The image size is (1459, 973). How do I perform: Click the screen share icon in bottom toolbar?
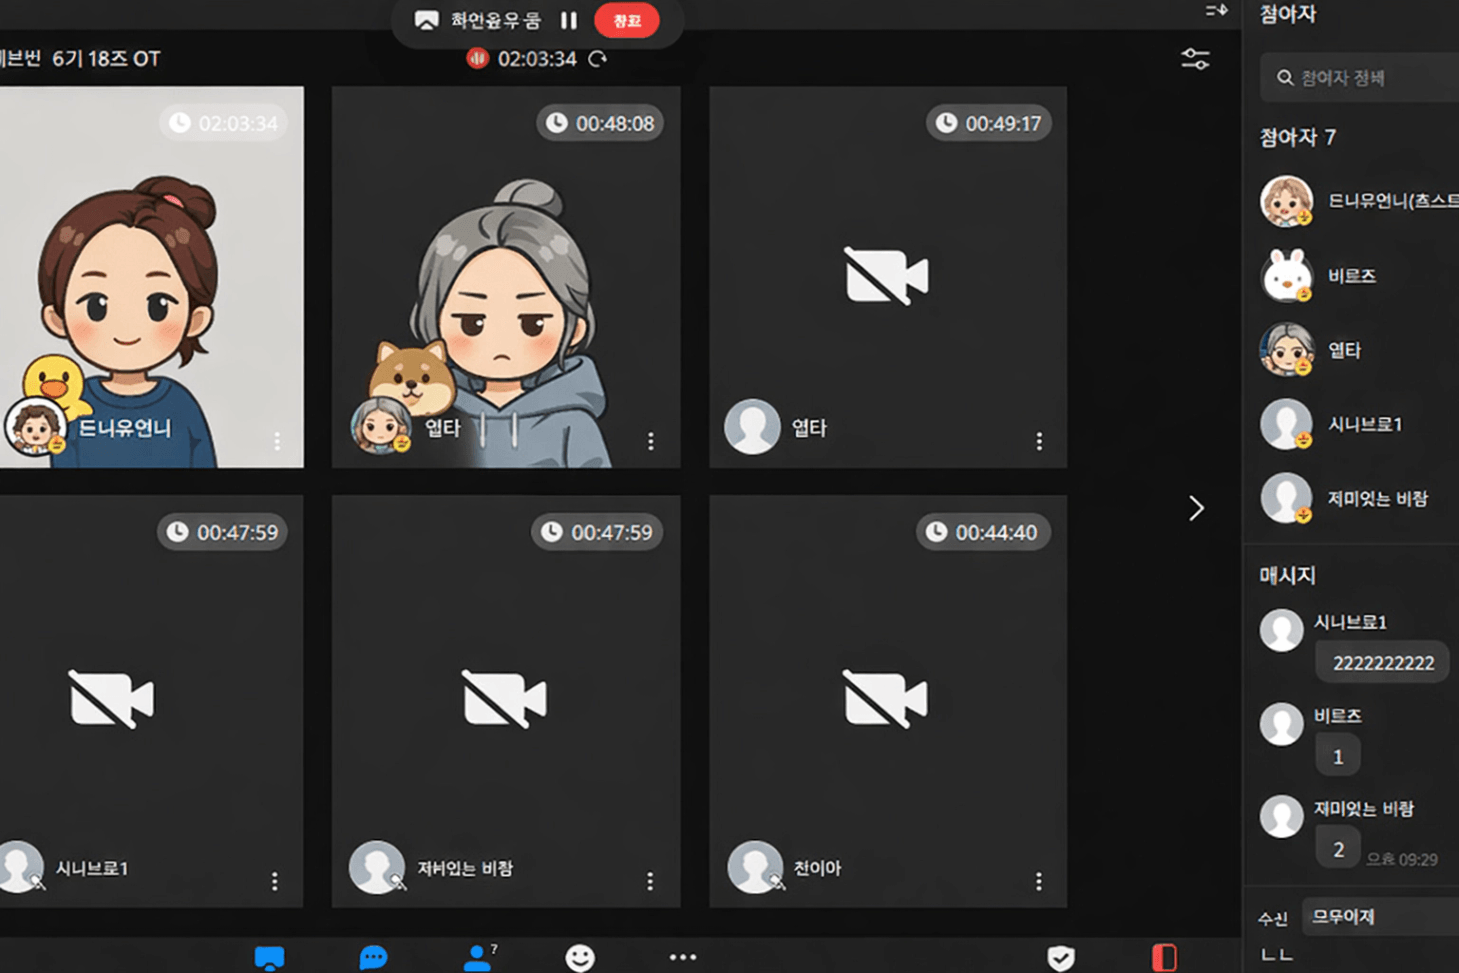pyautogui.click(x=269, y=958)
